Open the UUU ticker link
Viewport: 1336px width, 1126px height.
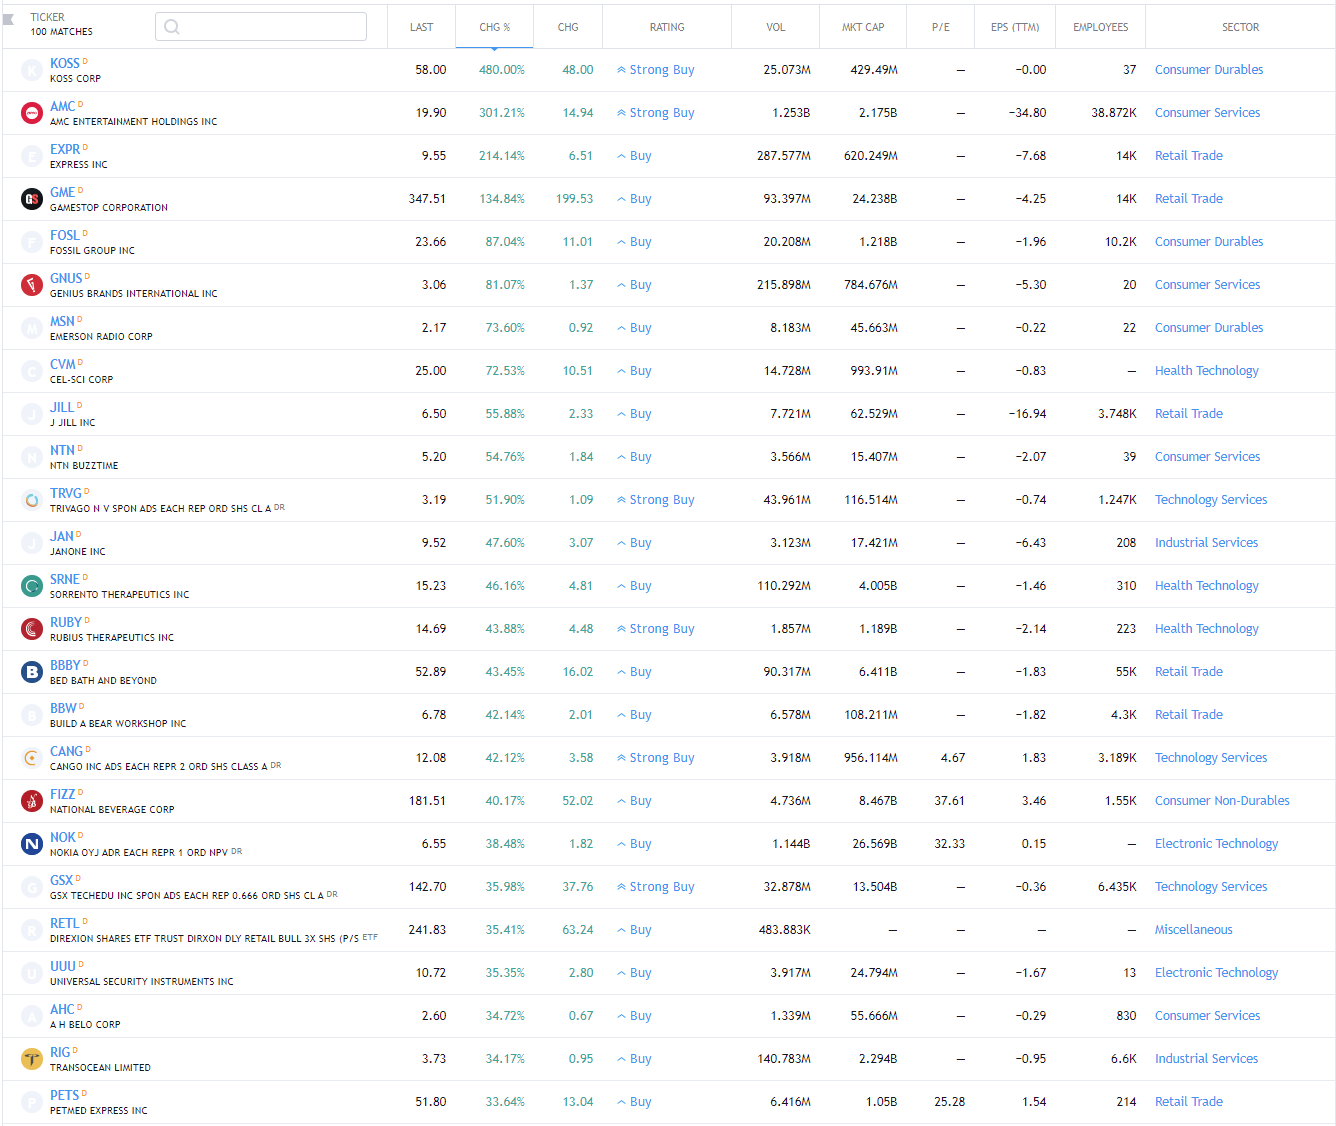pos(63,966)
